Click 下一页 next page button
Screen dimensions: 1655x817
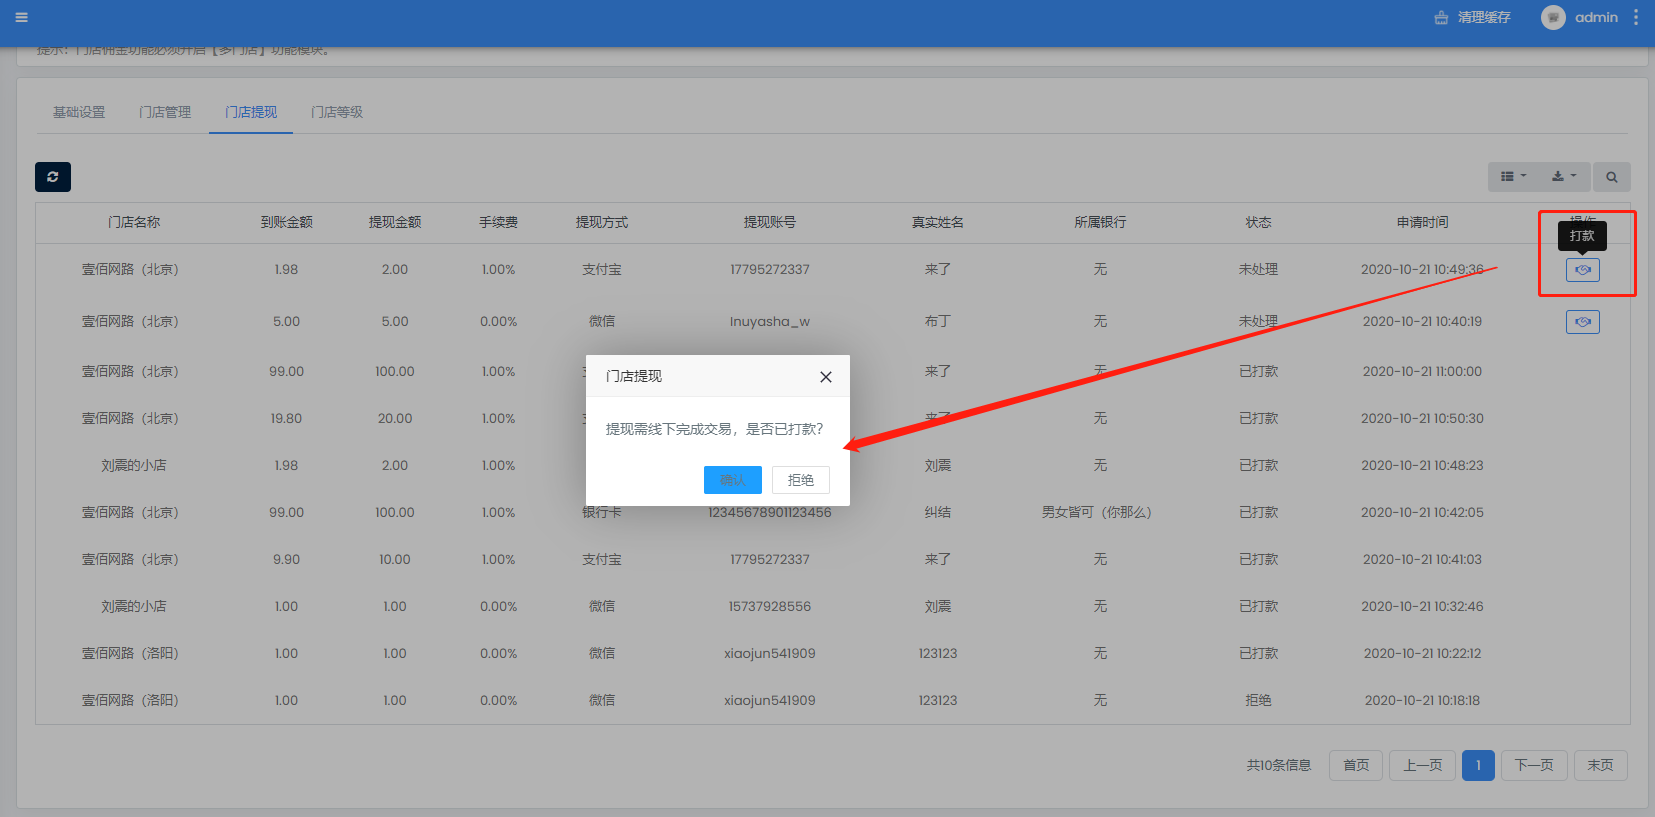[x=1533, y=765]
